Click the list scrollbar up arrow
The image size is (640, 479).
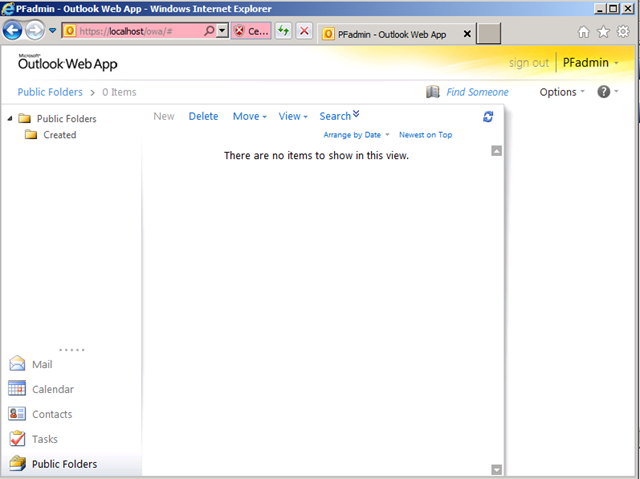[496, 151]
